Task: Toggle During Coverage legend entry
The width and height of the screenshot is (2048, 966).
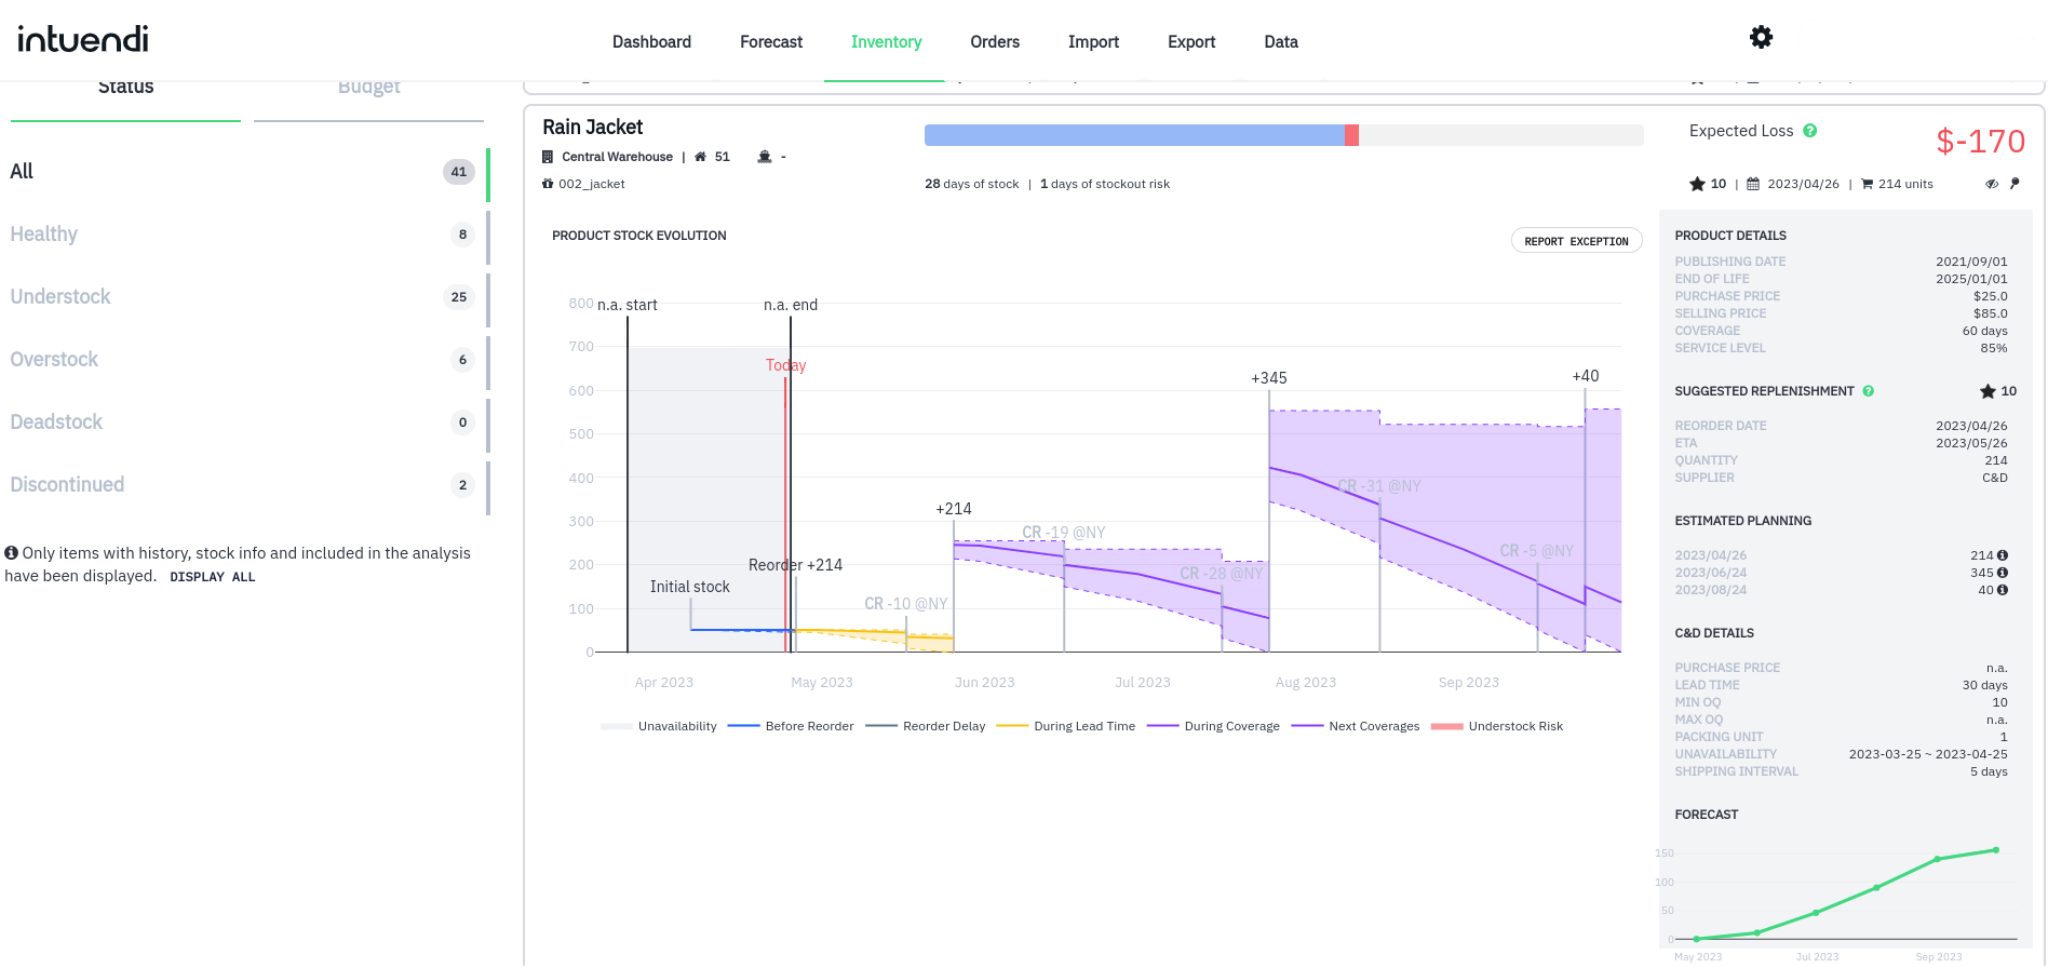Action: point(1214,727)
